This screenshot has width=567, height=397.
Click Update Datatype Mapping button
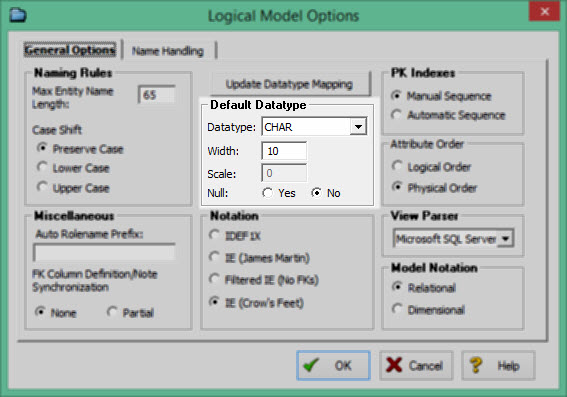(x=290, y=84)
